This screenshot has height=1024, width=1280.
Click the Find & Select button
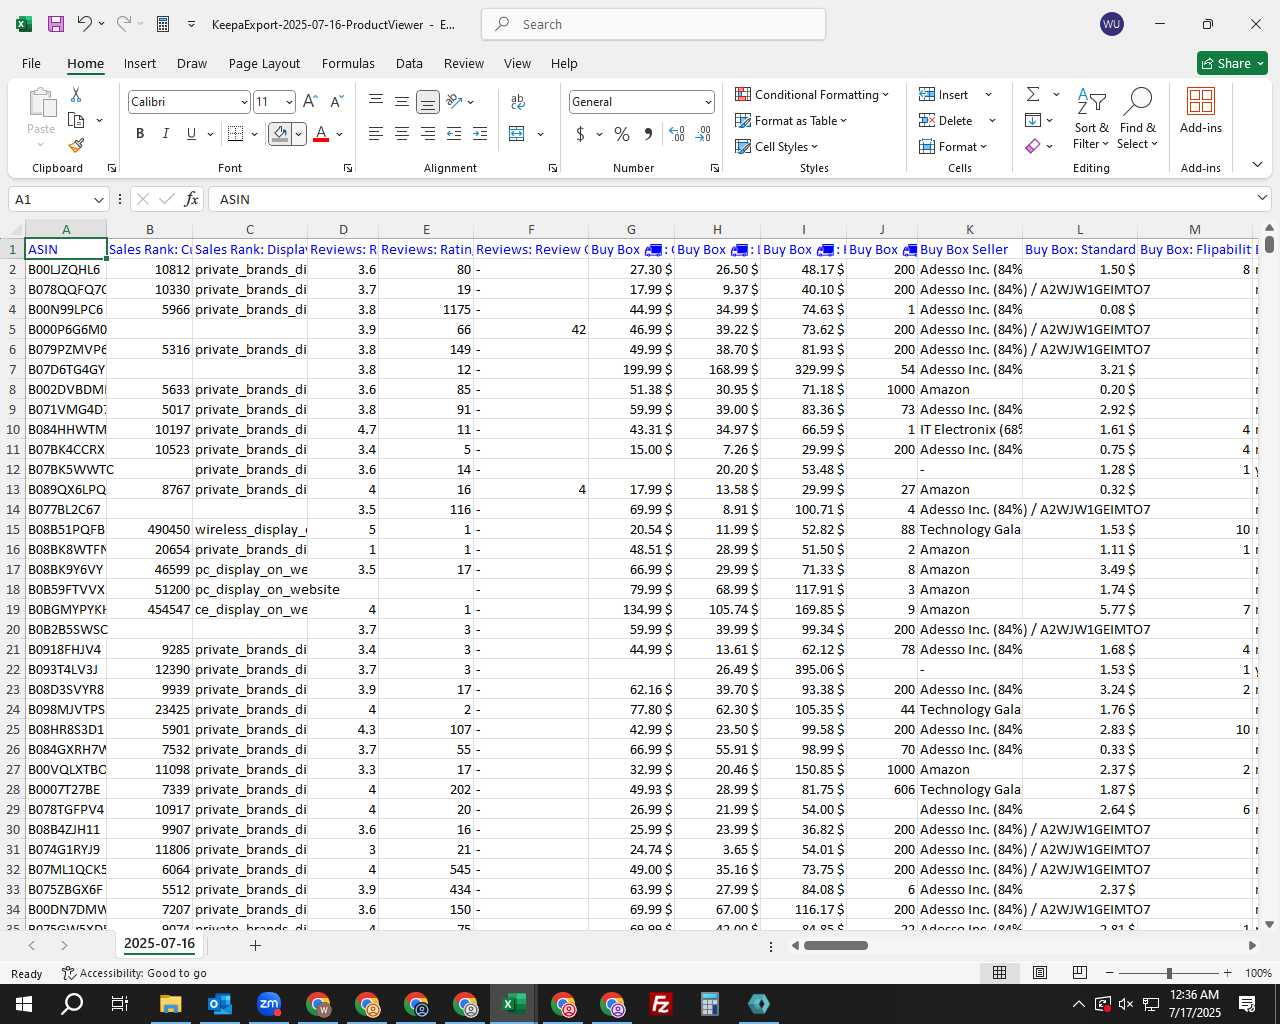point(1138,118)
